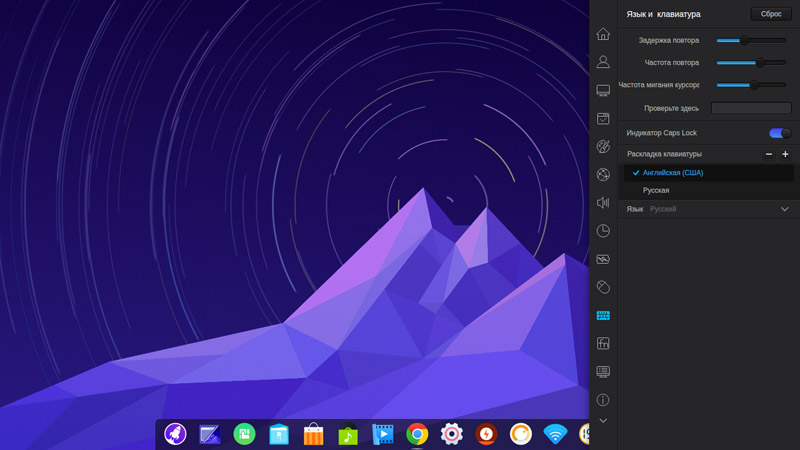The width and height of the screenshot is (800, 450).
Task: Open the green dock application icon
Action: click(244, 434)
